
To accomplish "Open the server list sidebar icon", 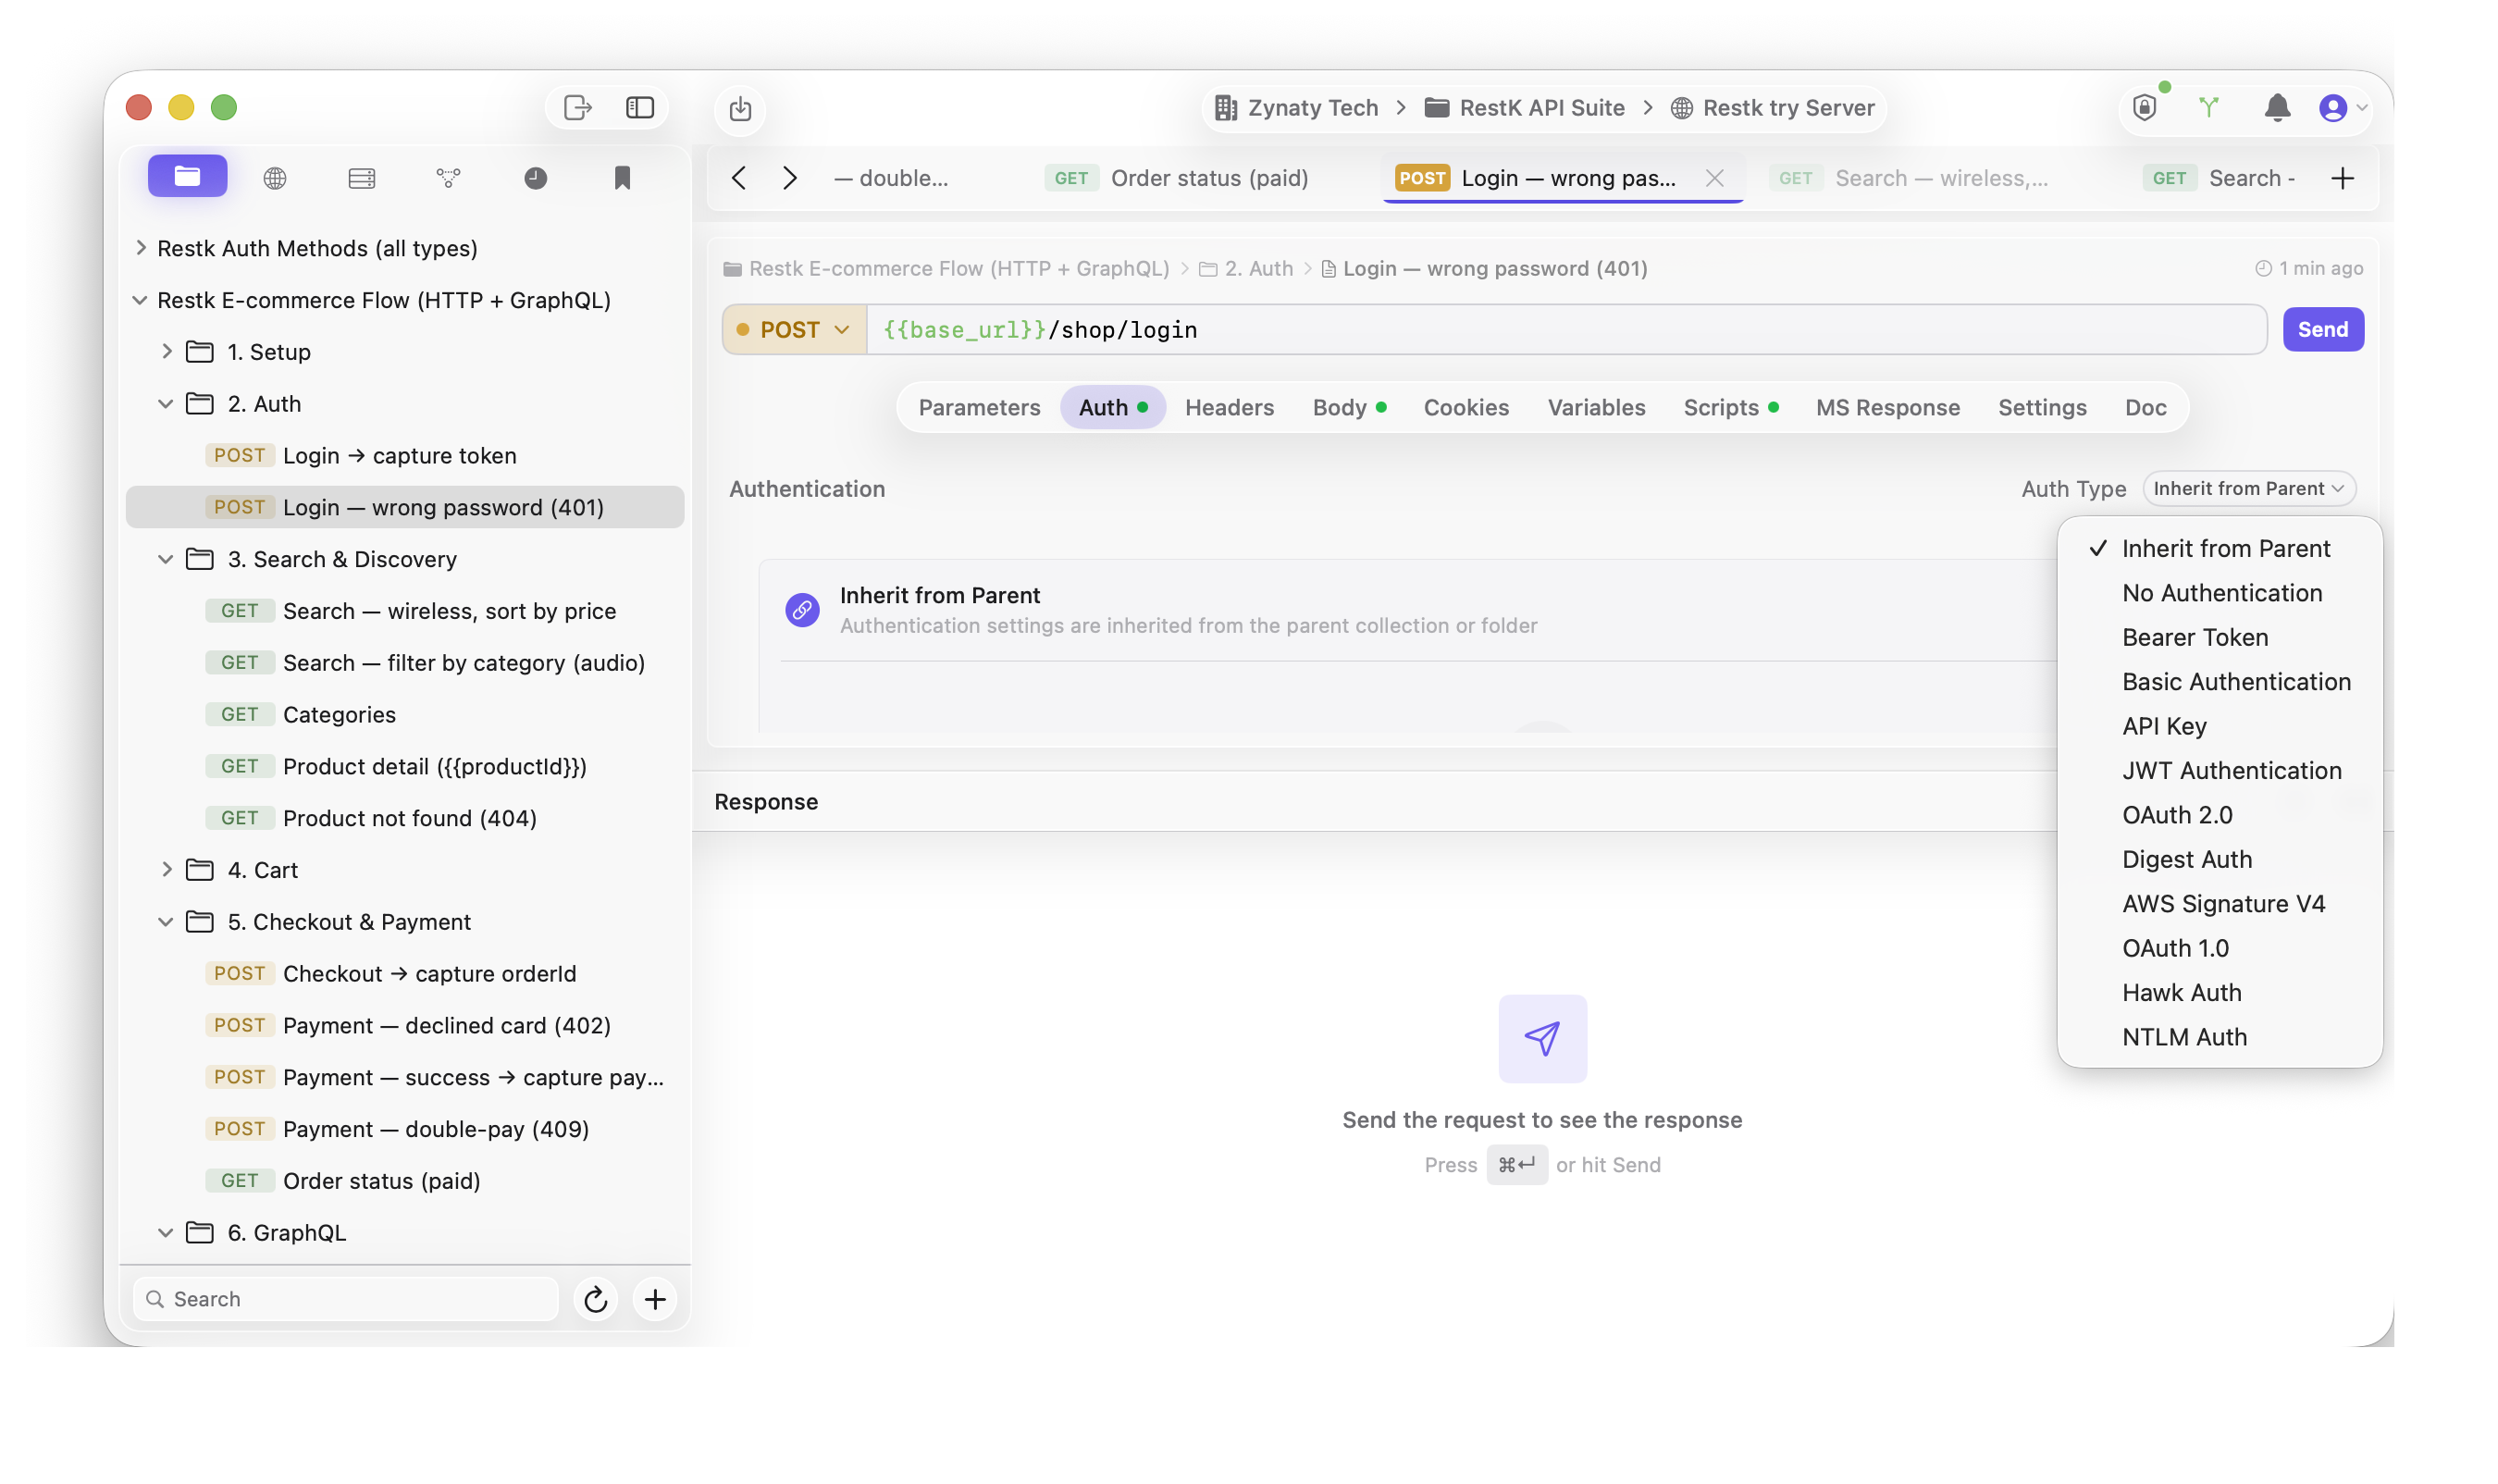I will pyautogui.click(x=361, y=178).
